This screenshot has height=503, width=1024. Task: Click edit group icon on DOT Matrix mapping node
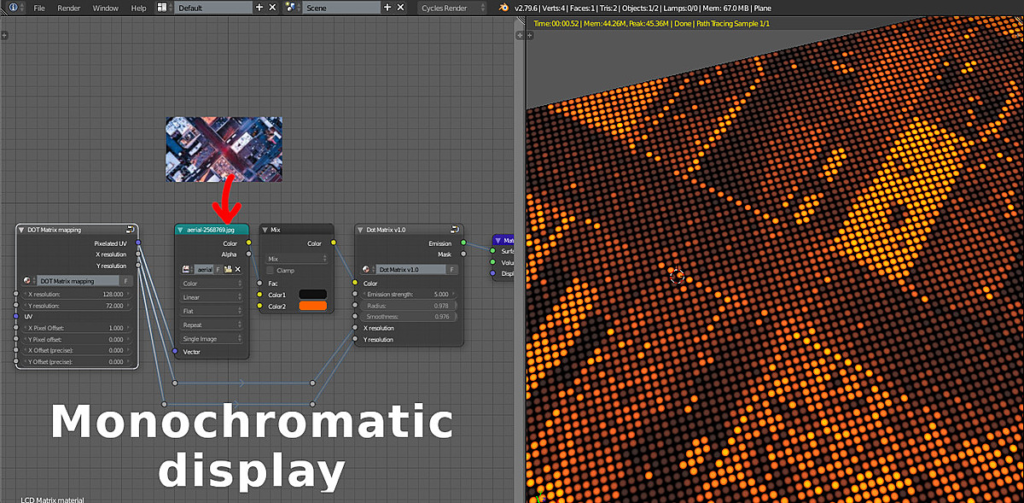[x=130, y=229]
